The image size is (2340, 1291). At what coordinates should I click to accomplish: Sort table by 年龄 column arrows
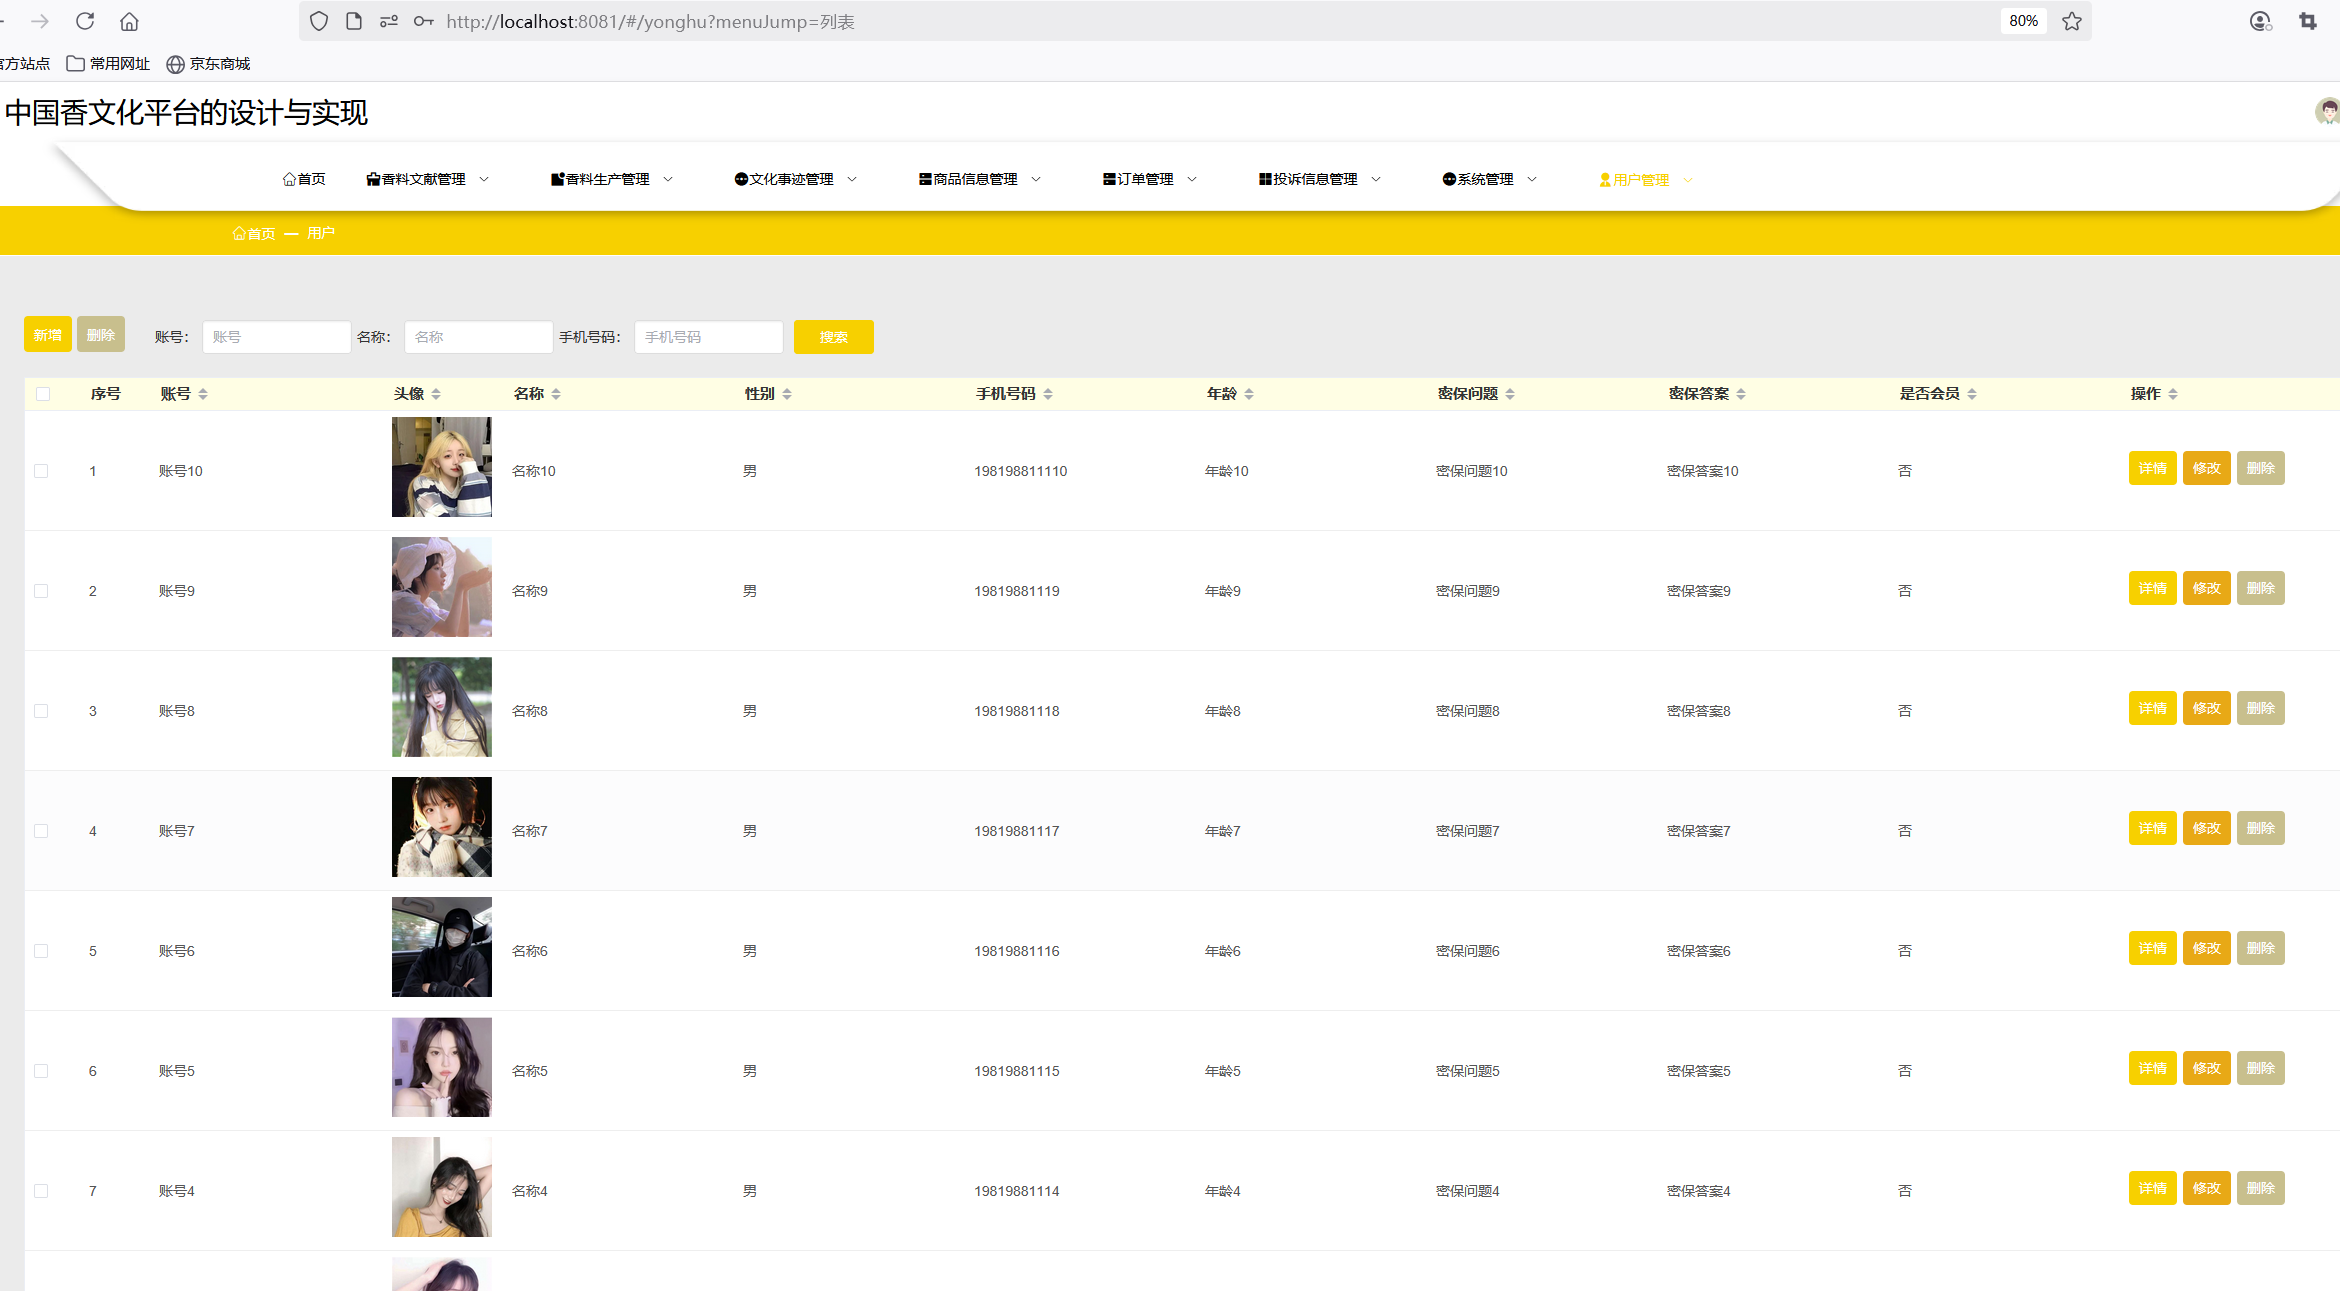[x=1249, y=394]
